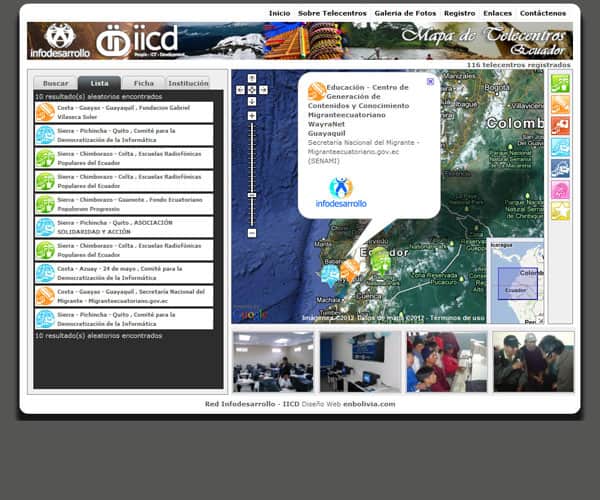
Task: Open Contáctenos in the top menu
Action: click(x=543, y=13)
